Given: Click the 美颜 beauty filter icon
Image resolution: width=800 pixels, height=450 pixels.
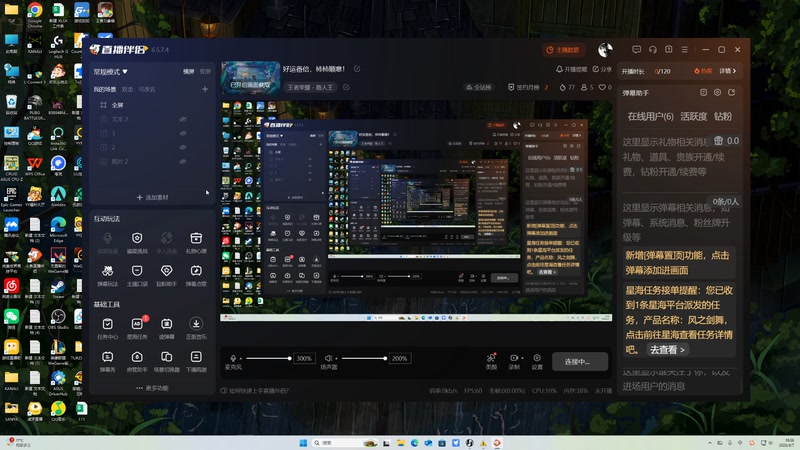Looking at the screenshot, I should click(x=491, y=360).
